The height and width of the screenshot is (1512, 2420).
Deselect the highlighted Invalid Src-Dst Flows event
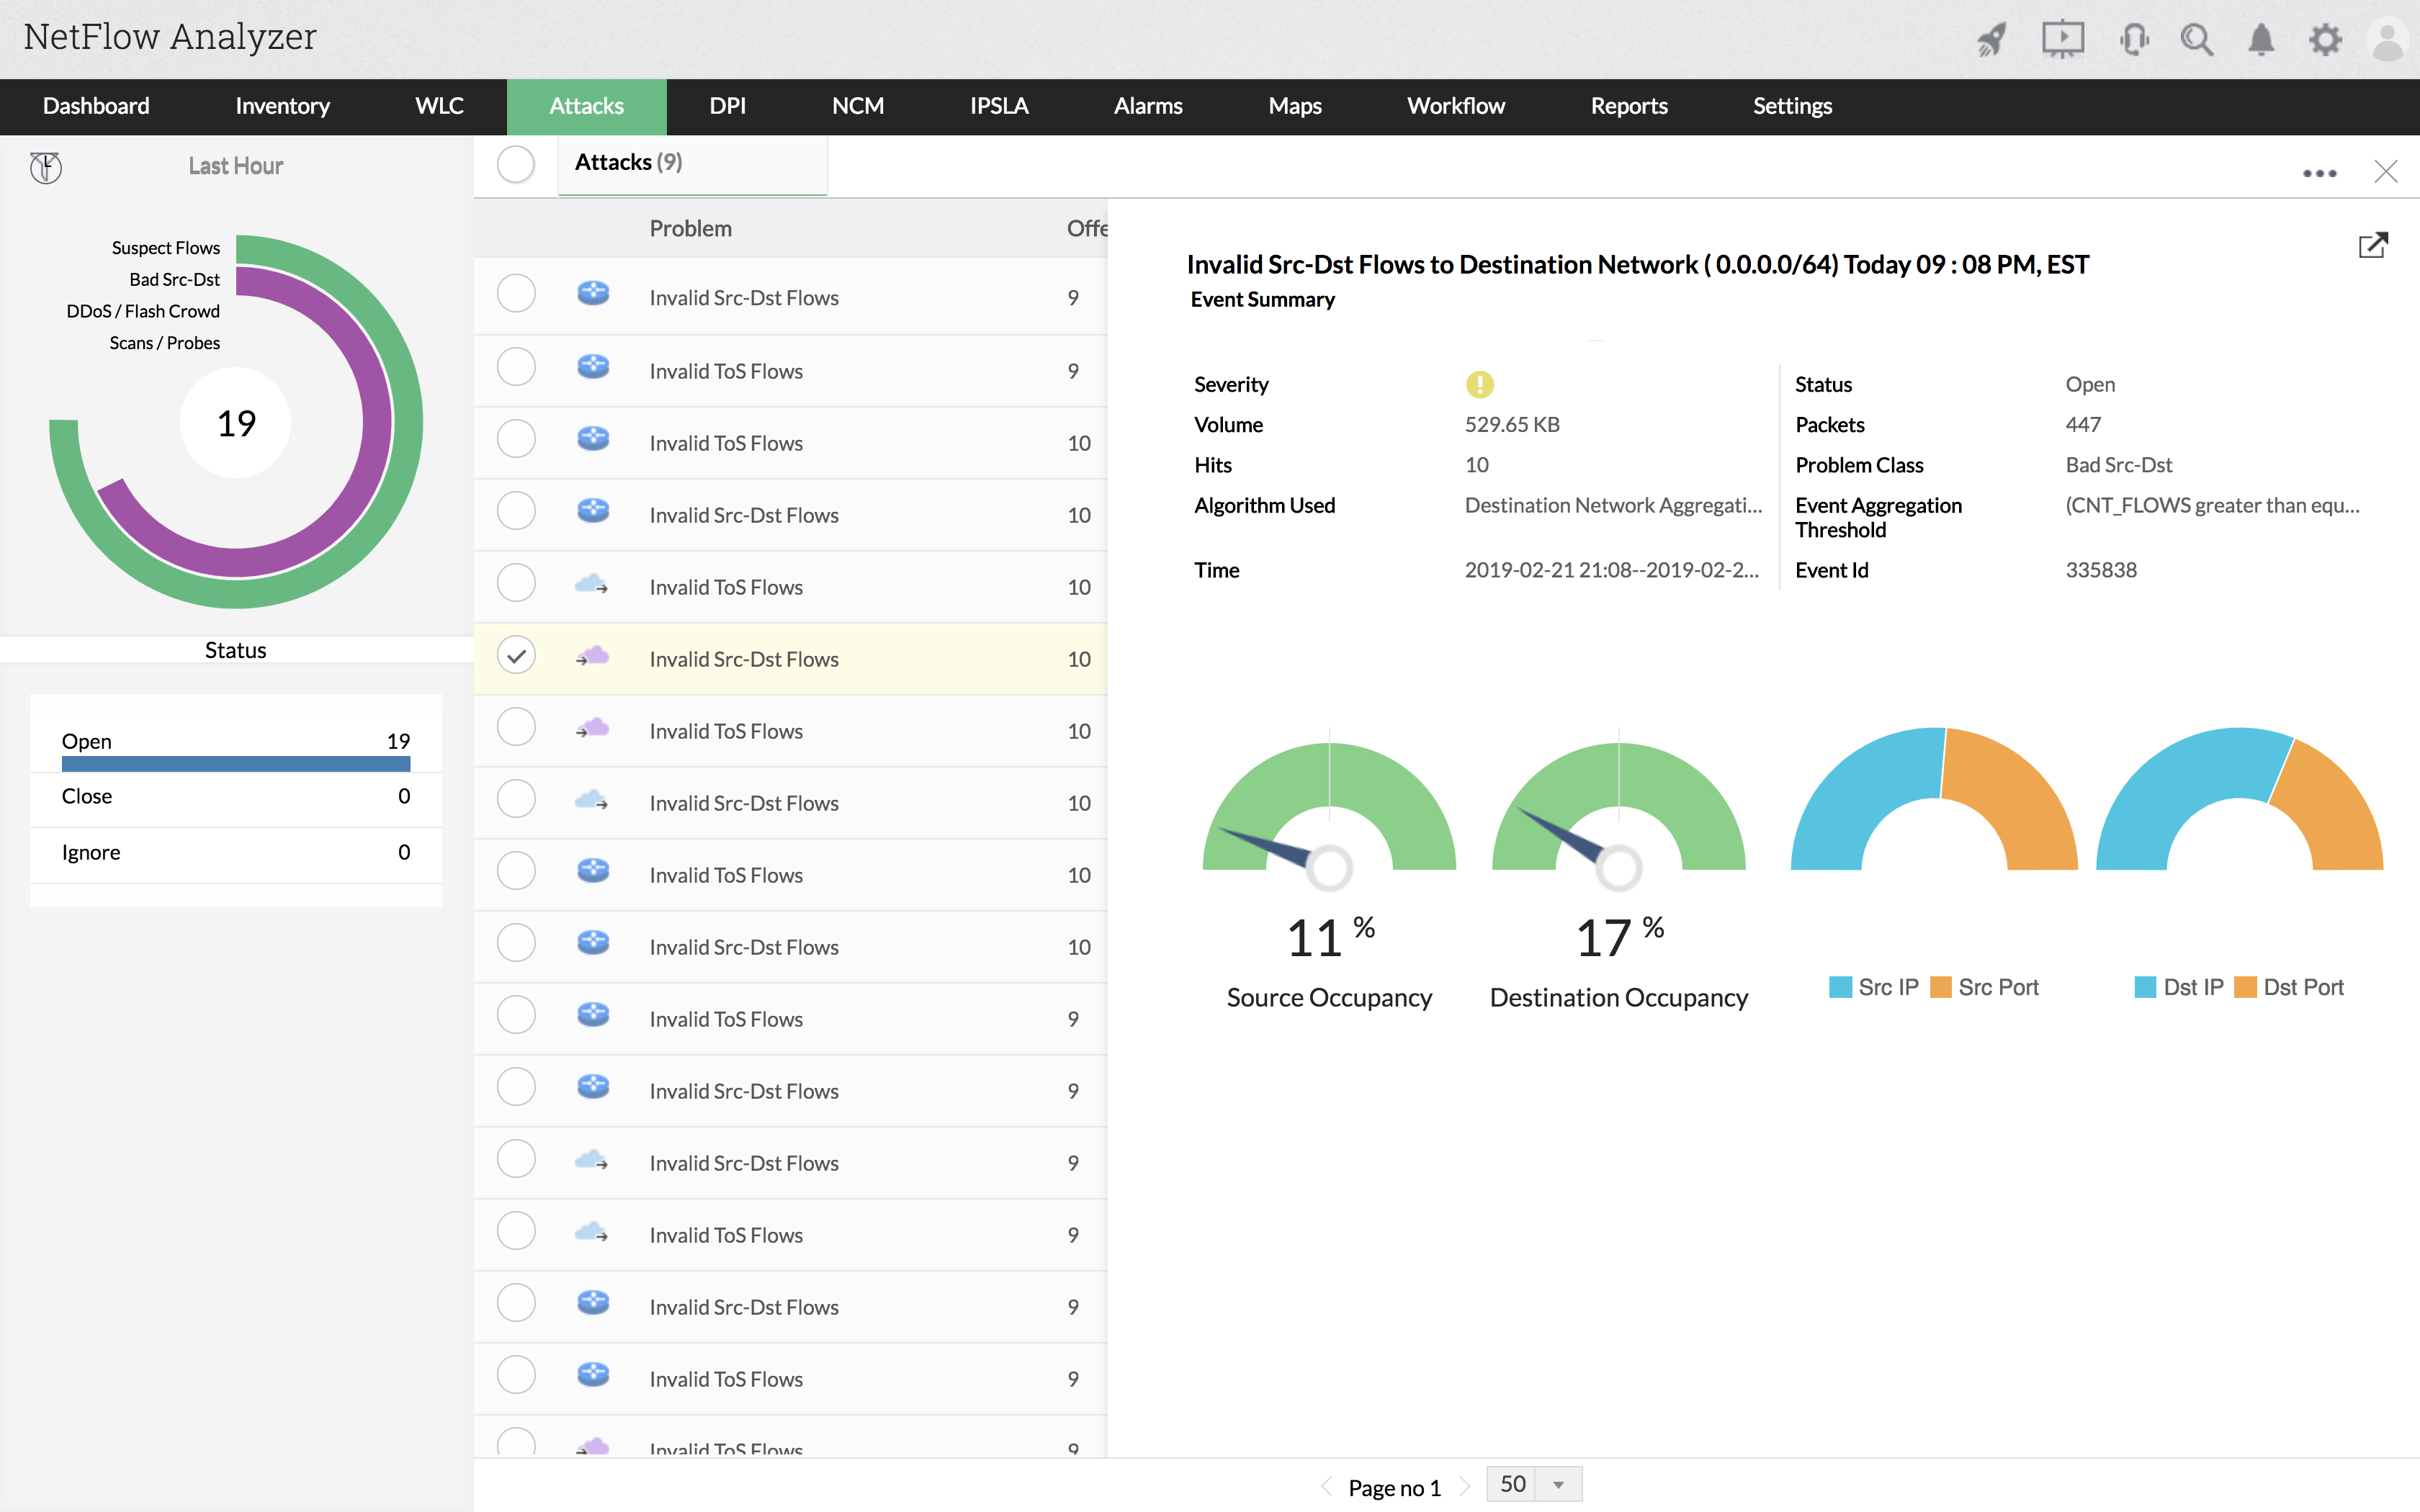(516, 655)
